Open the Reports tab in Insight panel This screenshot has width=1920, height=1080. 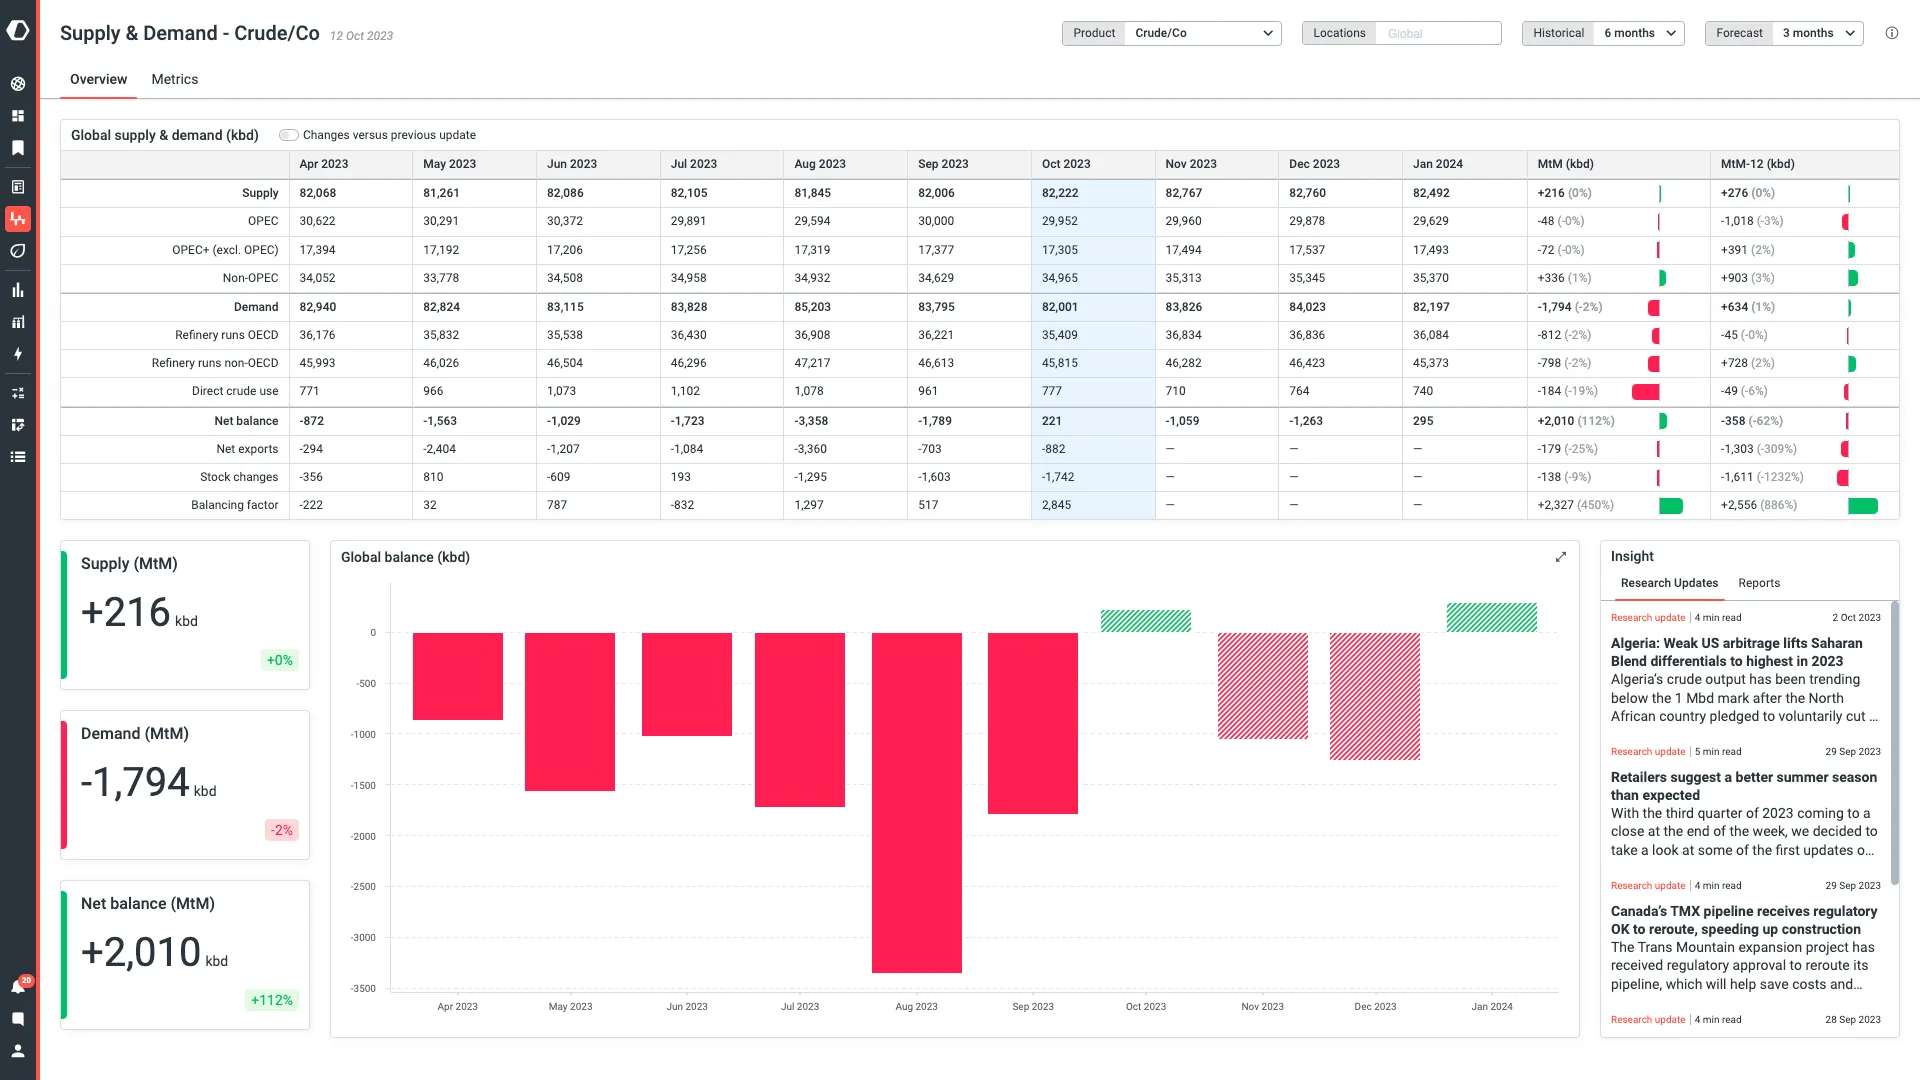click(x=1759, y=583)
